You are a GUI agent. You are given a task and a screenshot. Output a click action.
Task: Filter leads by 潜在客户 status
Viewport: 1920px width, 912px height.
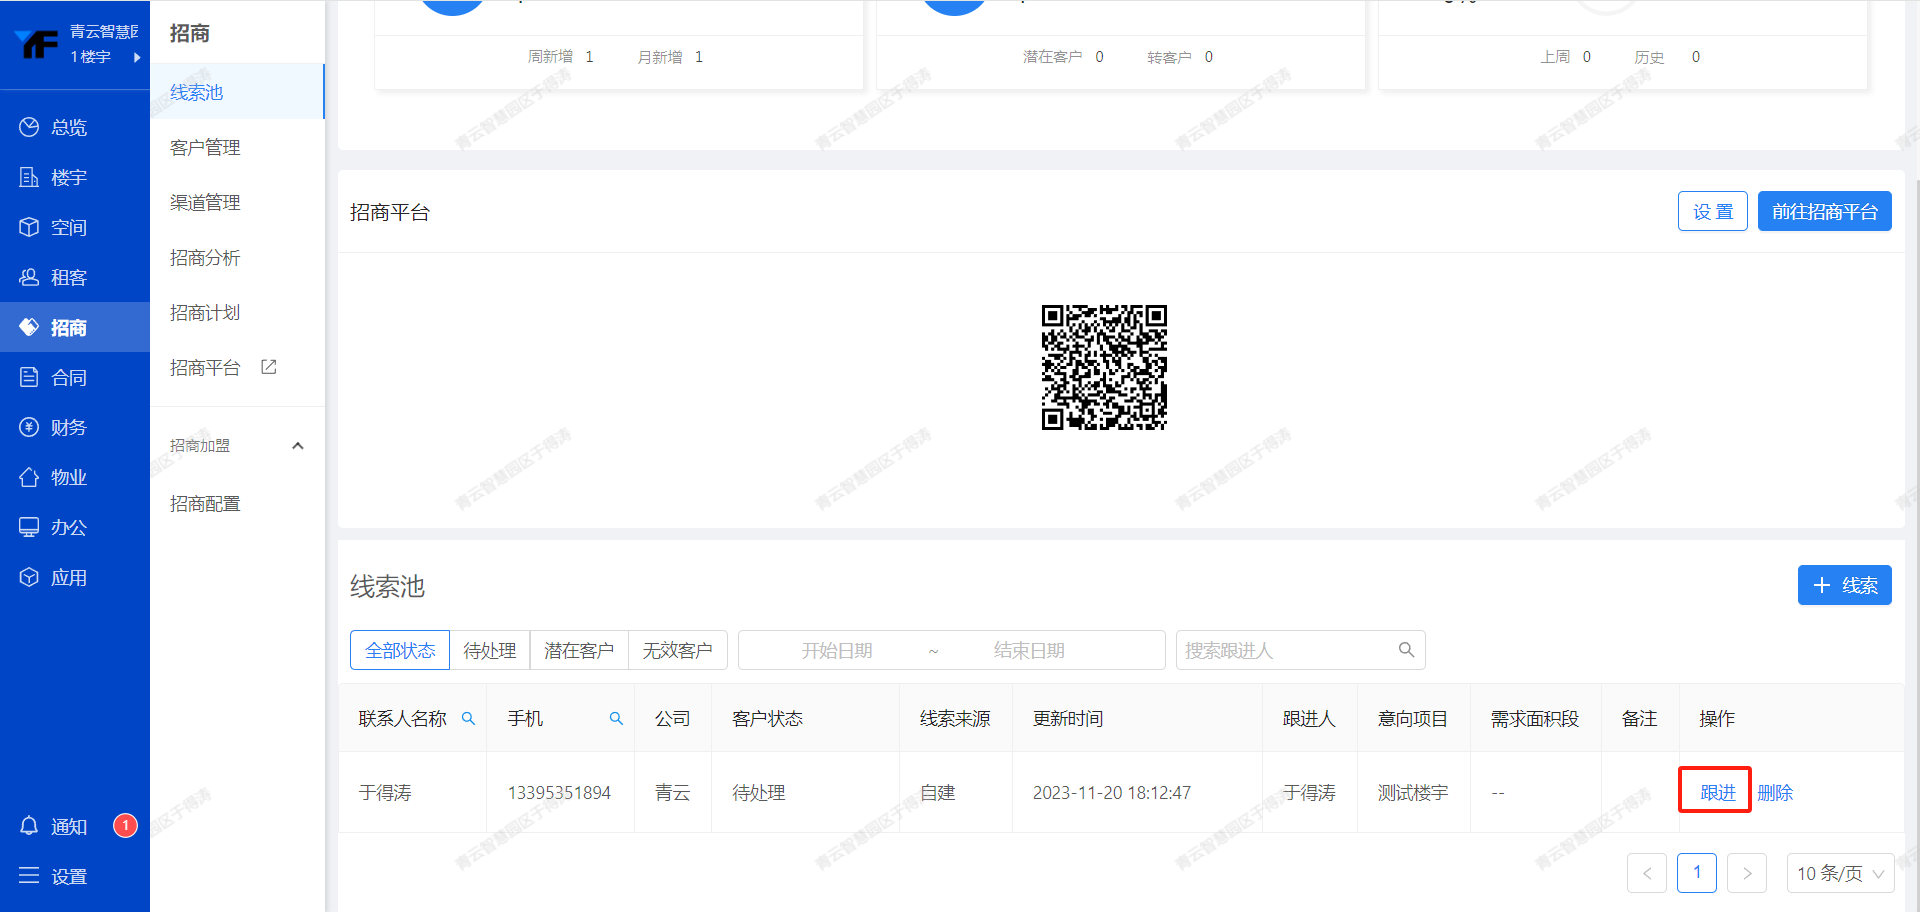click(x=578, y=650)
